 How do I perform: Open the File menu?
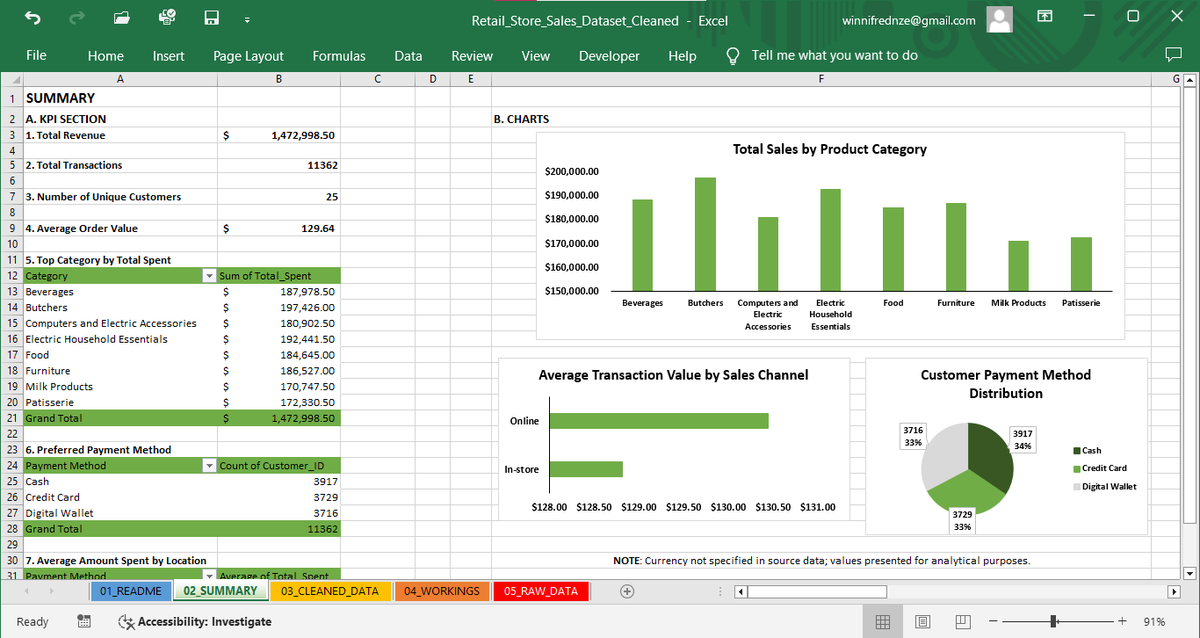tap(36, 55)
